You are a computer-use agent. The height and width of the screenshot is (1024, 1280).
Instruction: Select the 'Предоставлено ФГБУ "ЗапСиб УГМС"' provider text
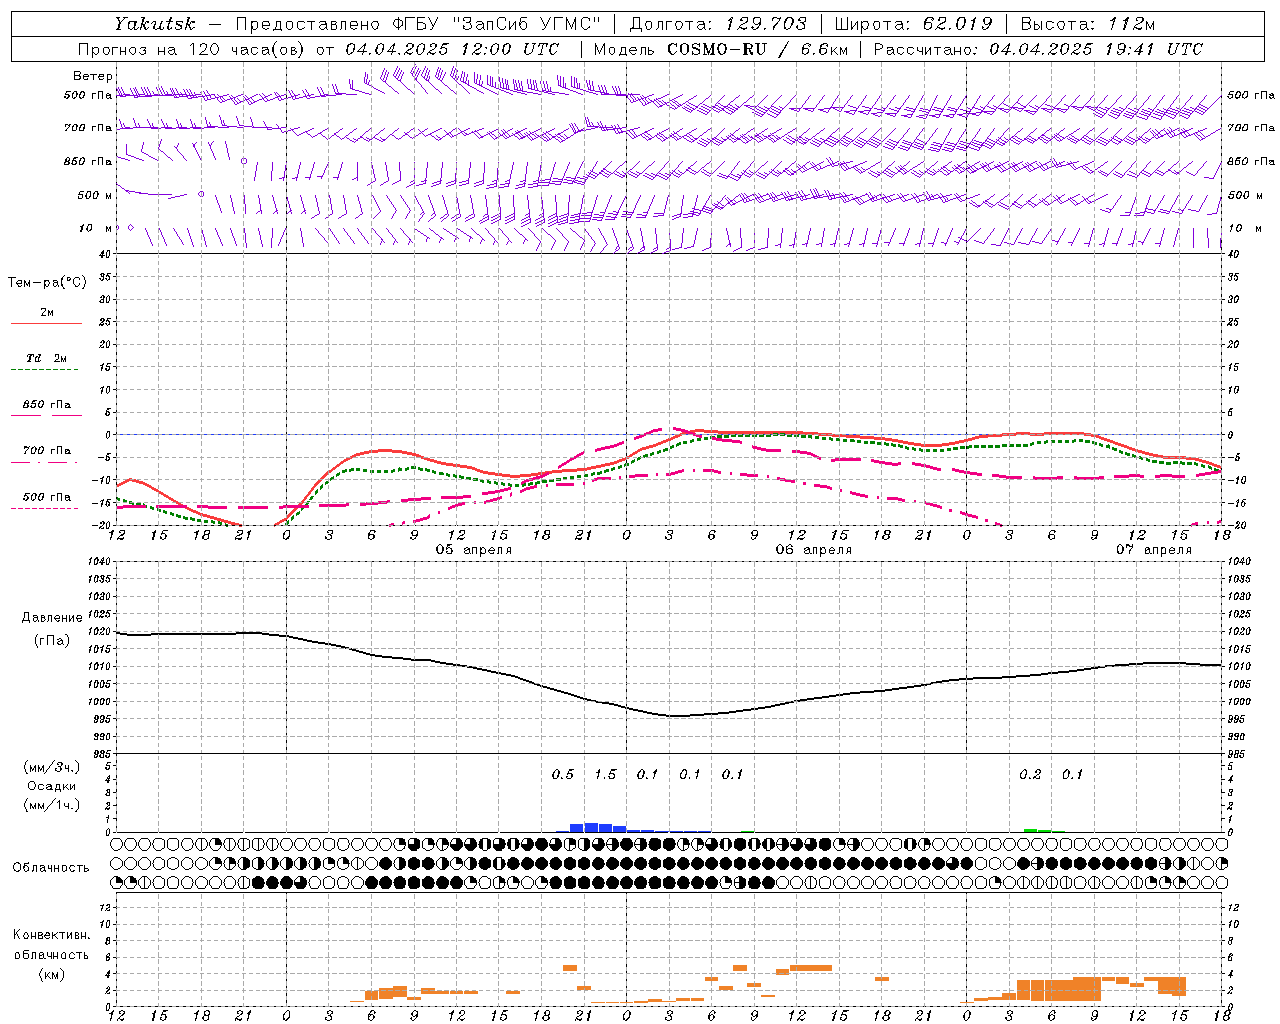(x=418, y=24)
